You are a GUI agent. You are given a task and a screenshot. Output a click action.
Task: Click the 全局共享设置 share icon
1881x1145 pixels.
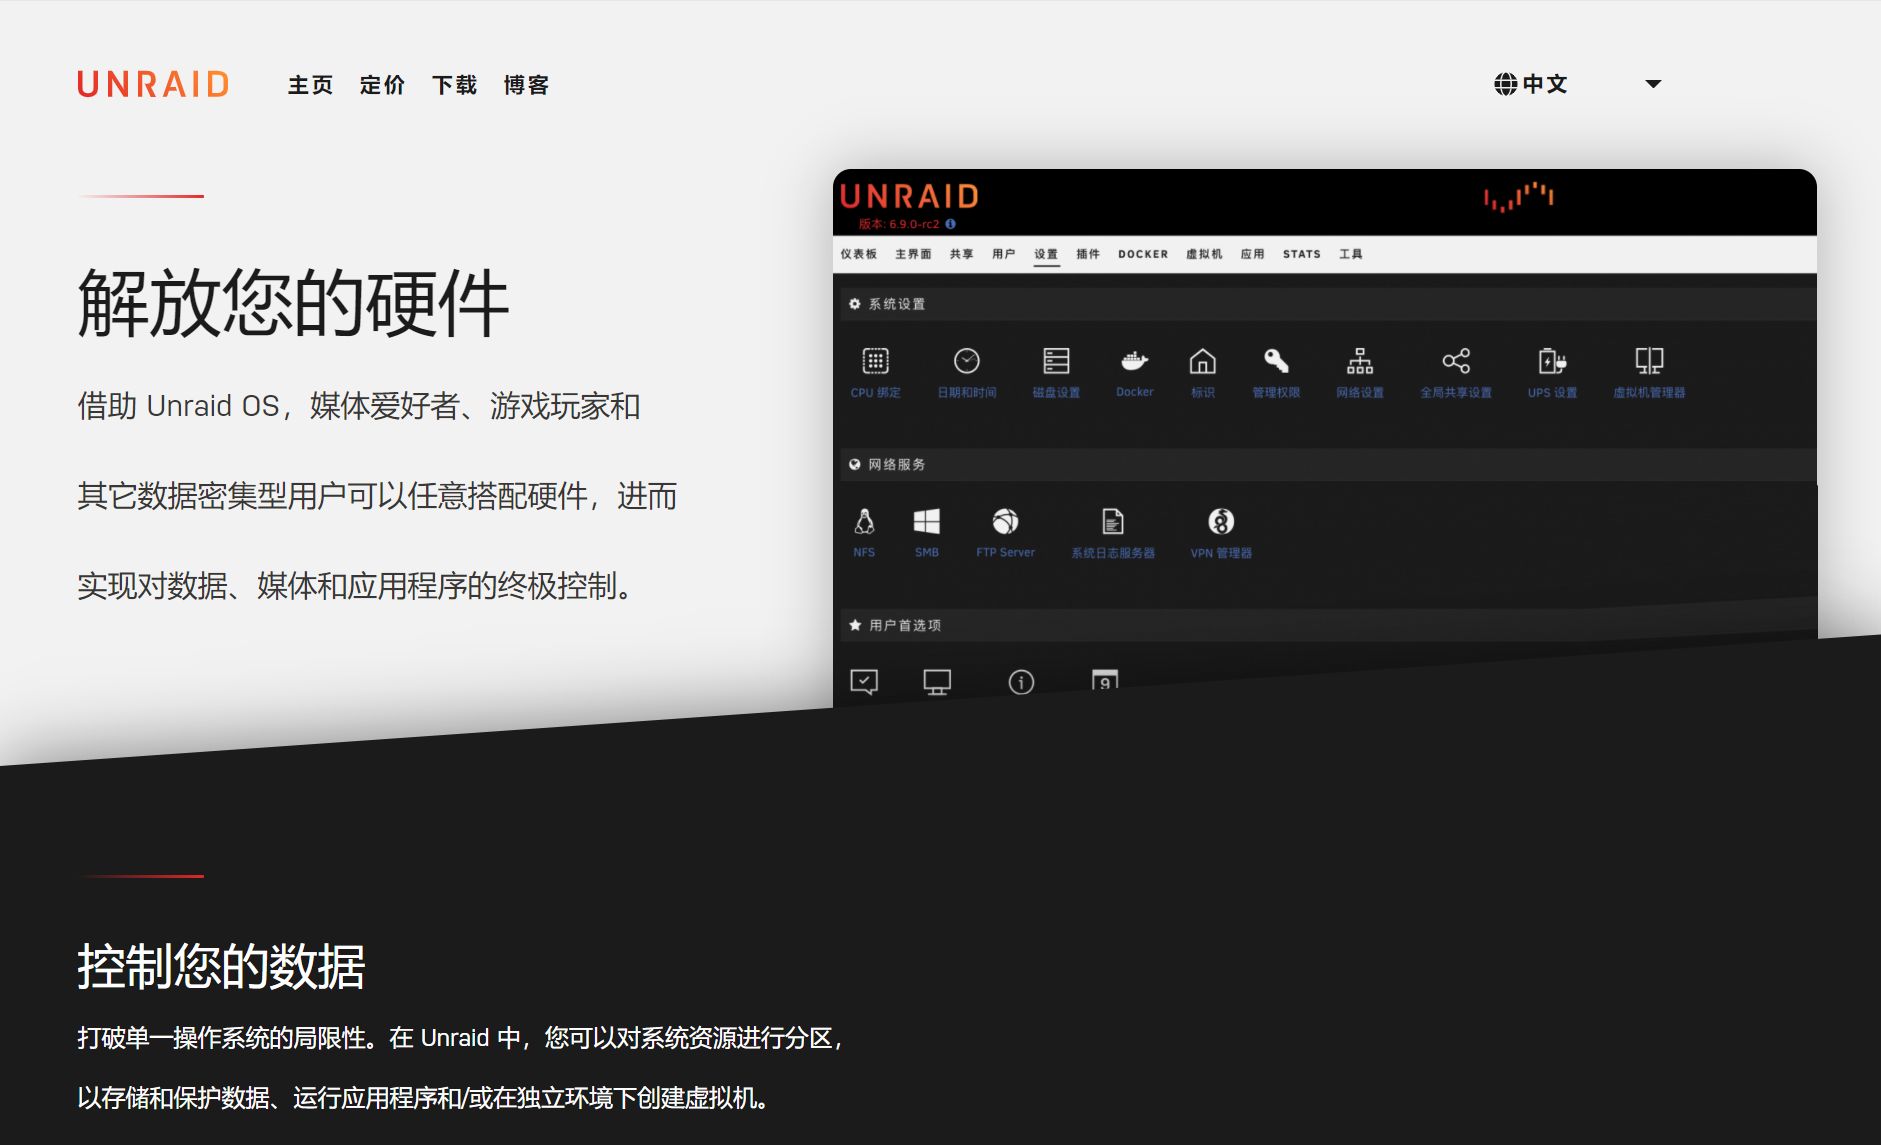coord(1455,361)
